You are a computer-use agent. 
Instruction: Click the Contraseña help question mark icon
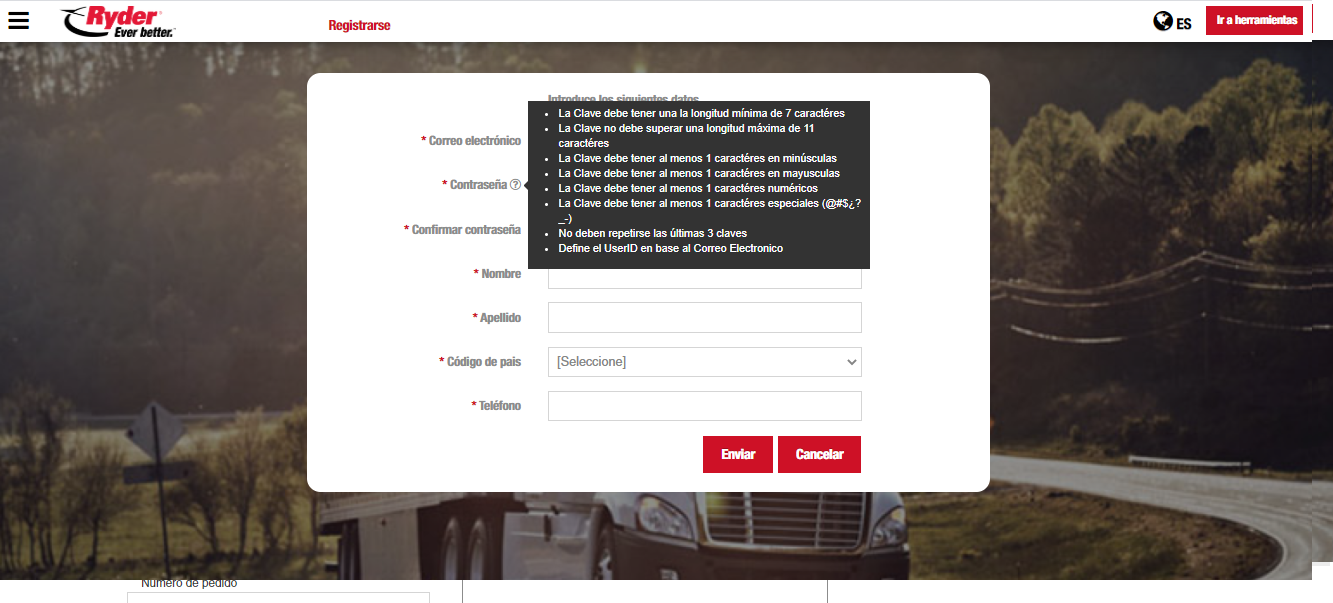(x=515, y=185)
